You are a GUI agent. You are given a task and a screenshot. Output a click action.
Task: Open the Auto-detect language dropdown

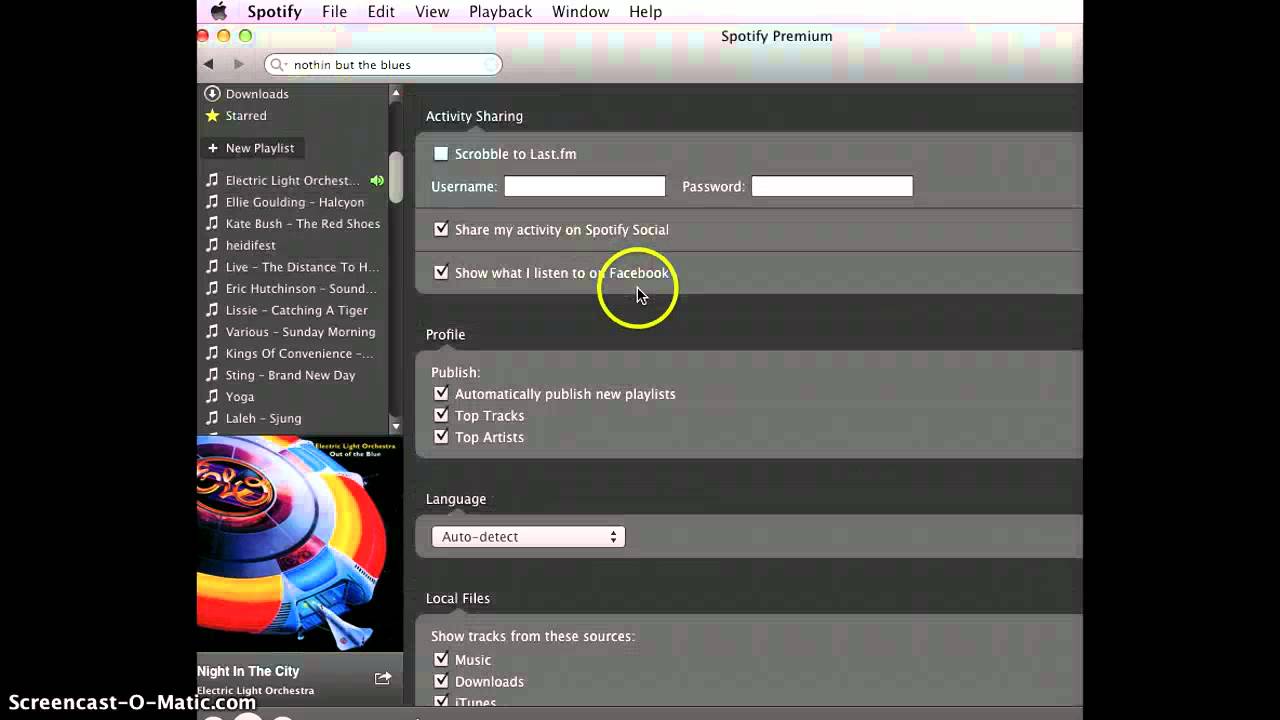[x=528, y=537]
